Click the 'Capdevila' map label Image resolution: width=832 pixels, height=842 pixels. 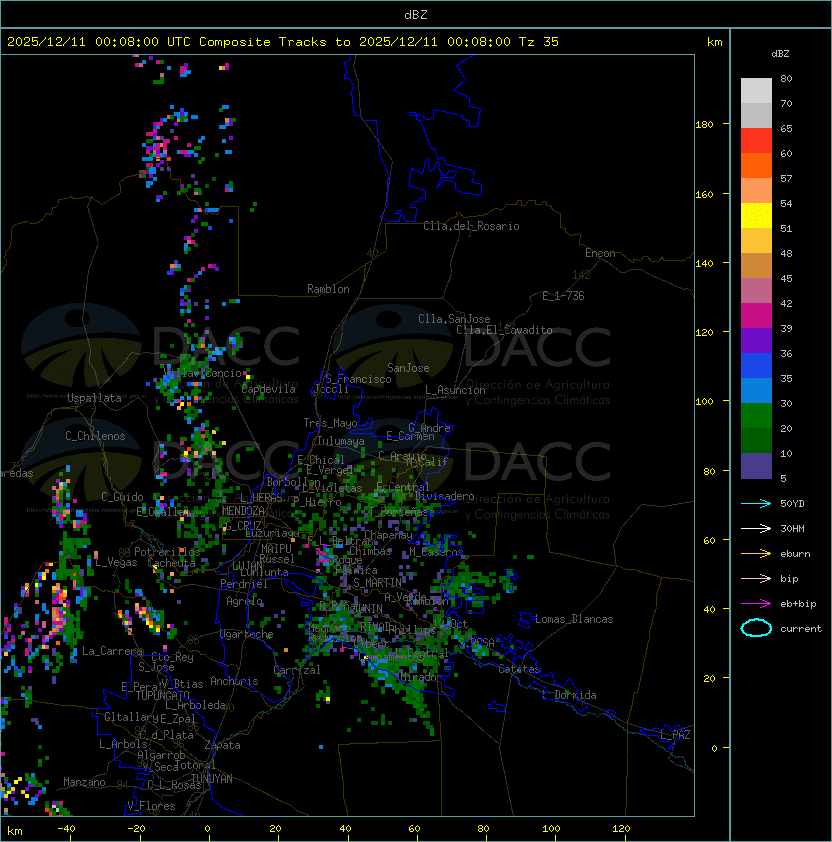coord(269,389)
